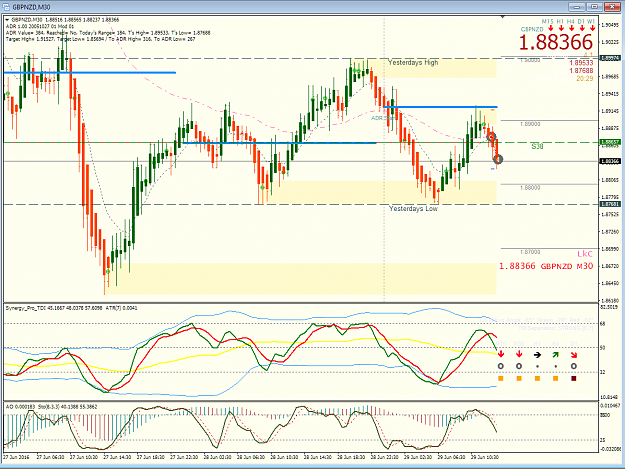
Task: Click the Yesterdays Low label
Action: [x=413, y=209]
